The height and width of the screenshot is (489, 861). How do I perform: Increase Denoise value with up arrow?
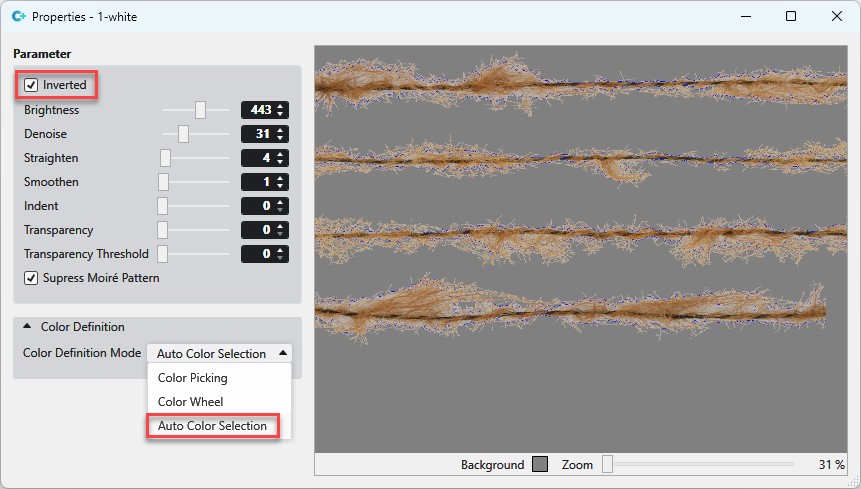281,130
